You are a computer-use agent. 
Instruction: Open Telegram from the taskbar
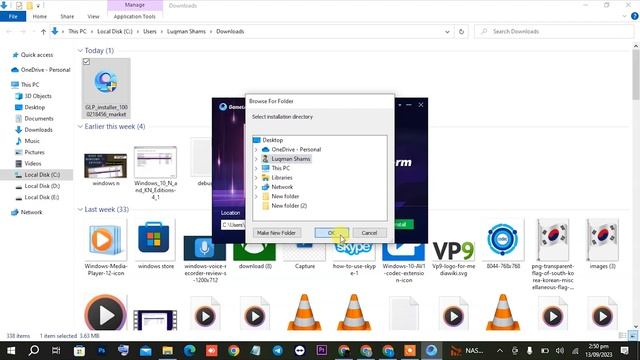[x=278, y=351]
